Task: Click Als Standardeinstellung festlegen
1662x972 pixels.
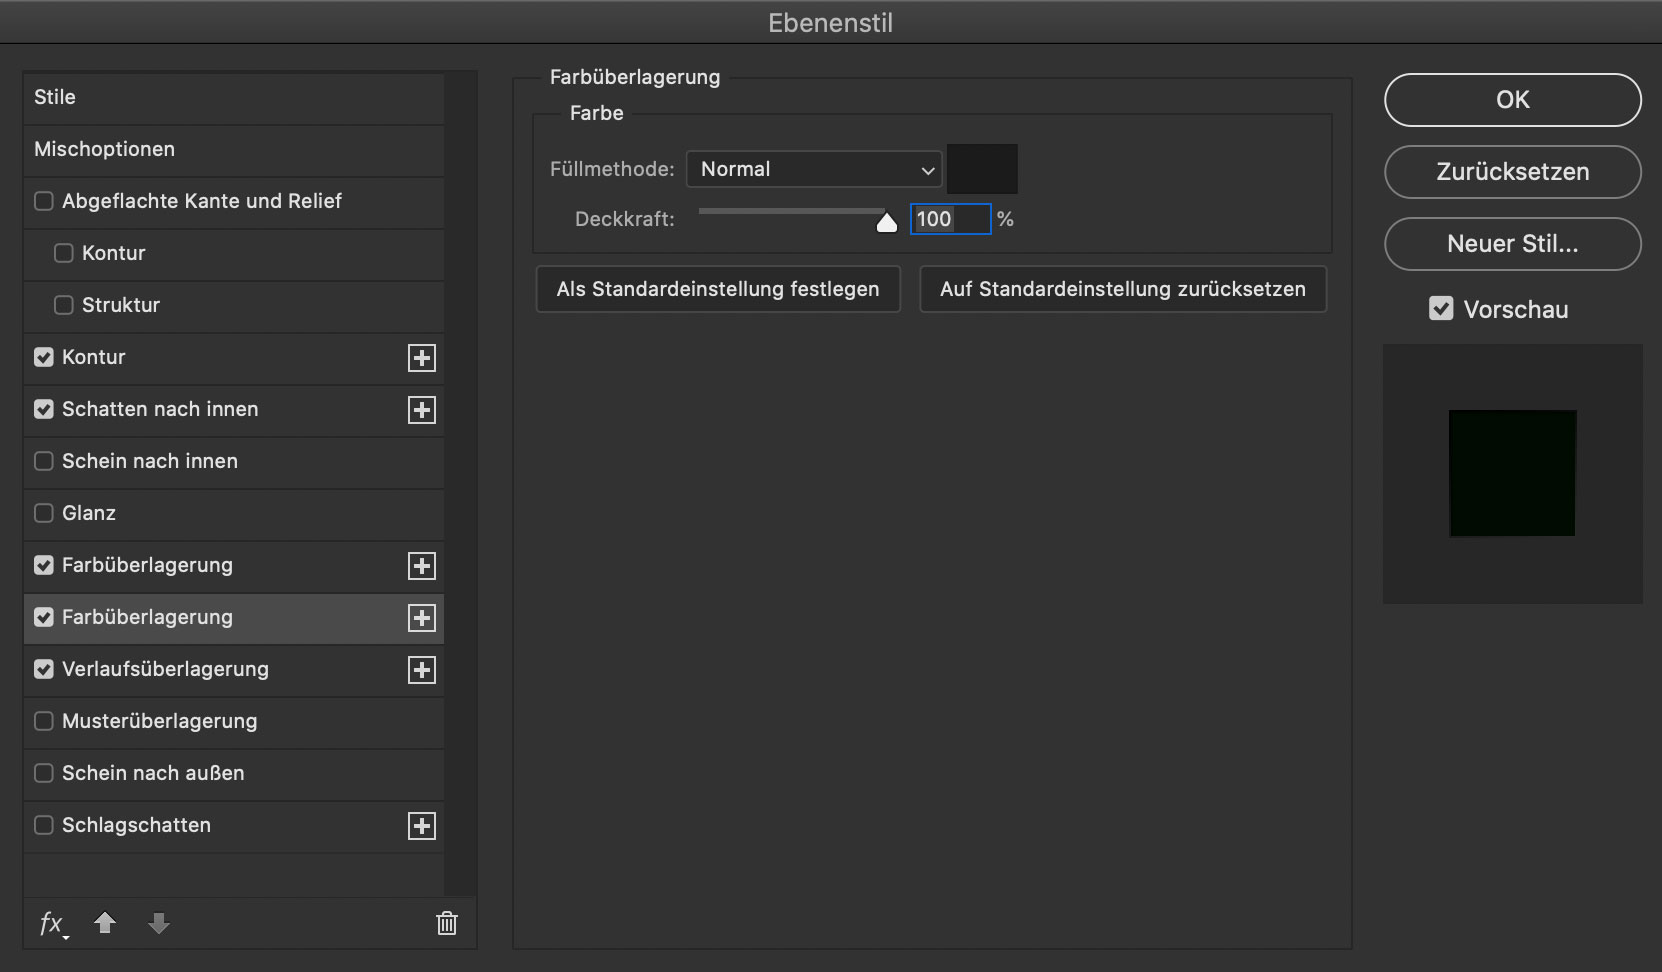Action: click(x=718, y=289)
